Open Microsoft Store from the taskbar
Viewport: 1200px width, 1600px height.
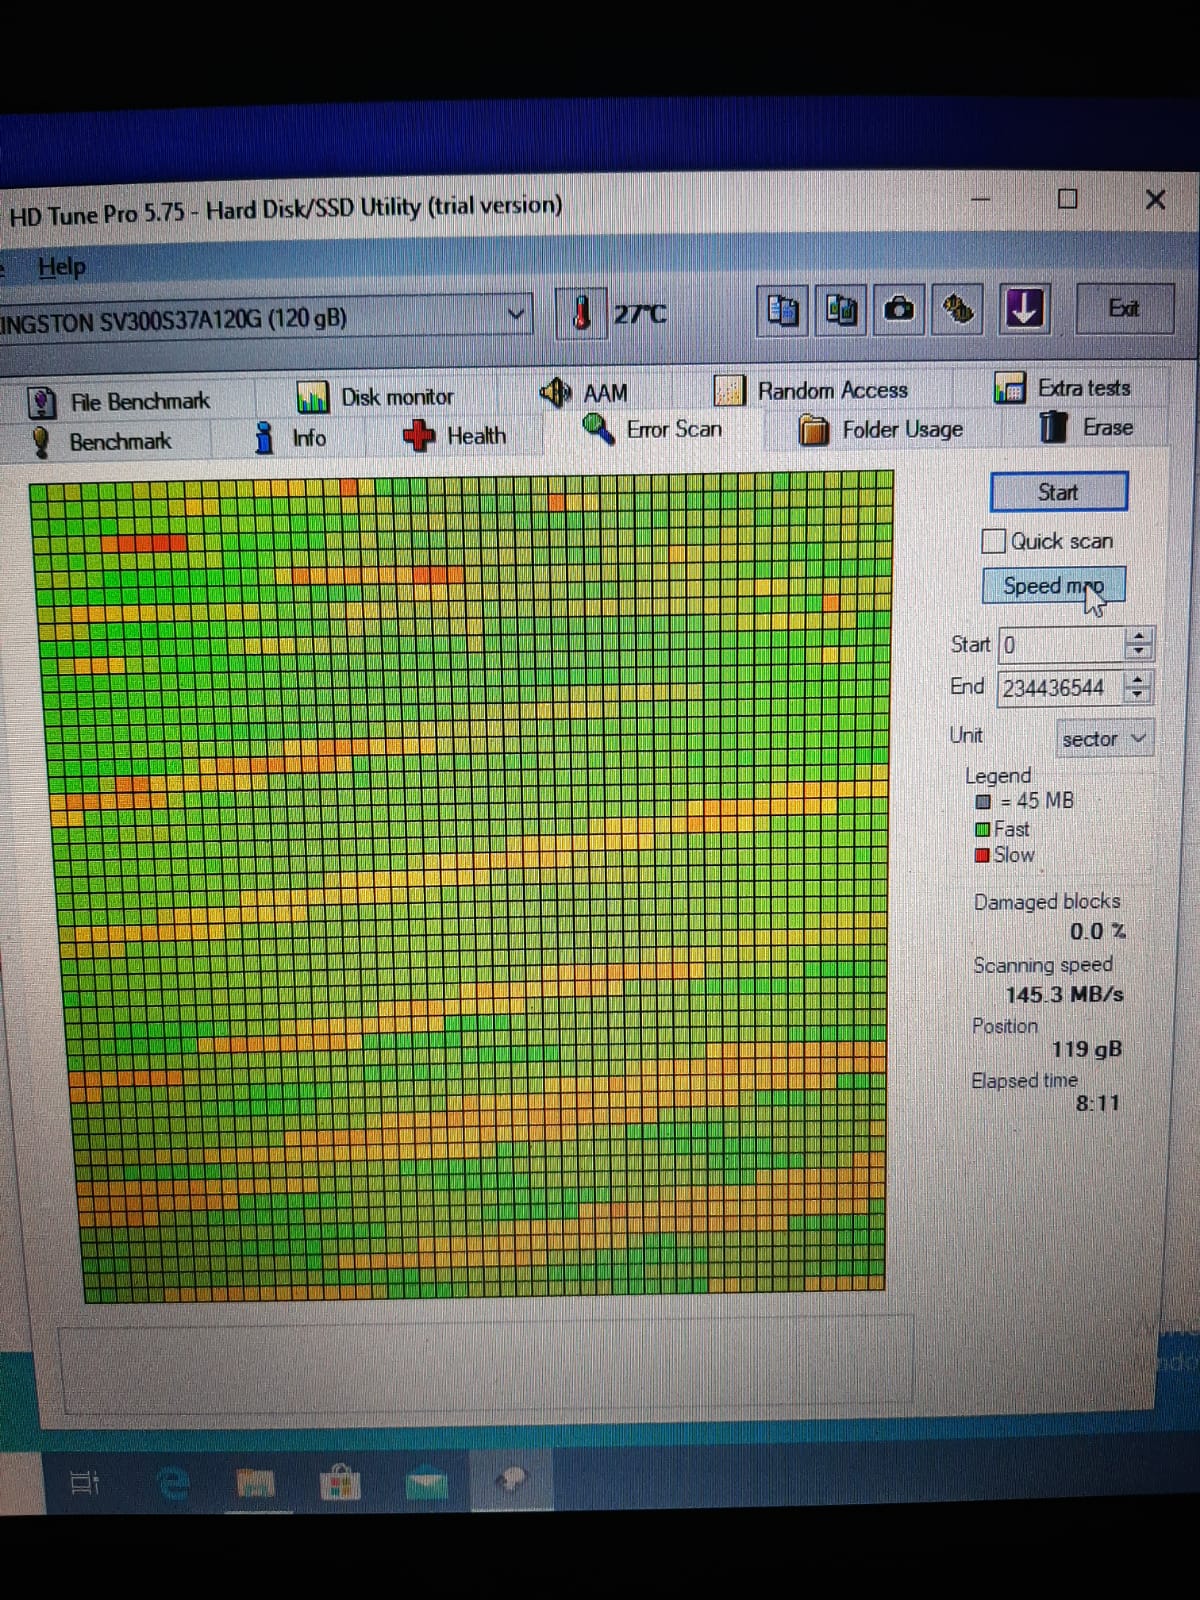[x=340, y=1482]
